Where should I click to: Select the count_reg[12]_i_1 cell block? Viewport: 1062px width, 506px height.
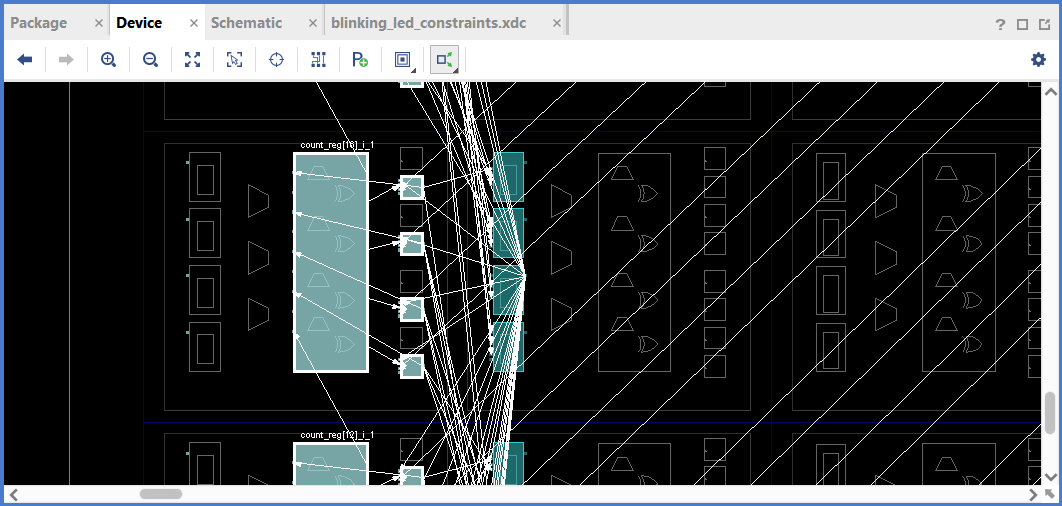[331, 464]
